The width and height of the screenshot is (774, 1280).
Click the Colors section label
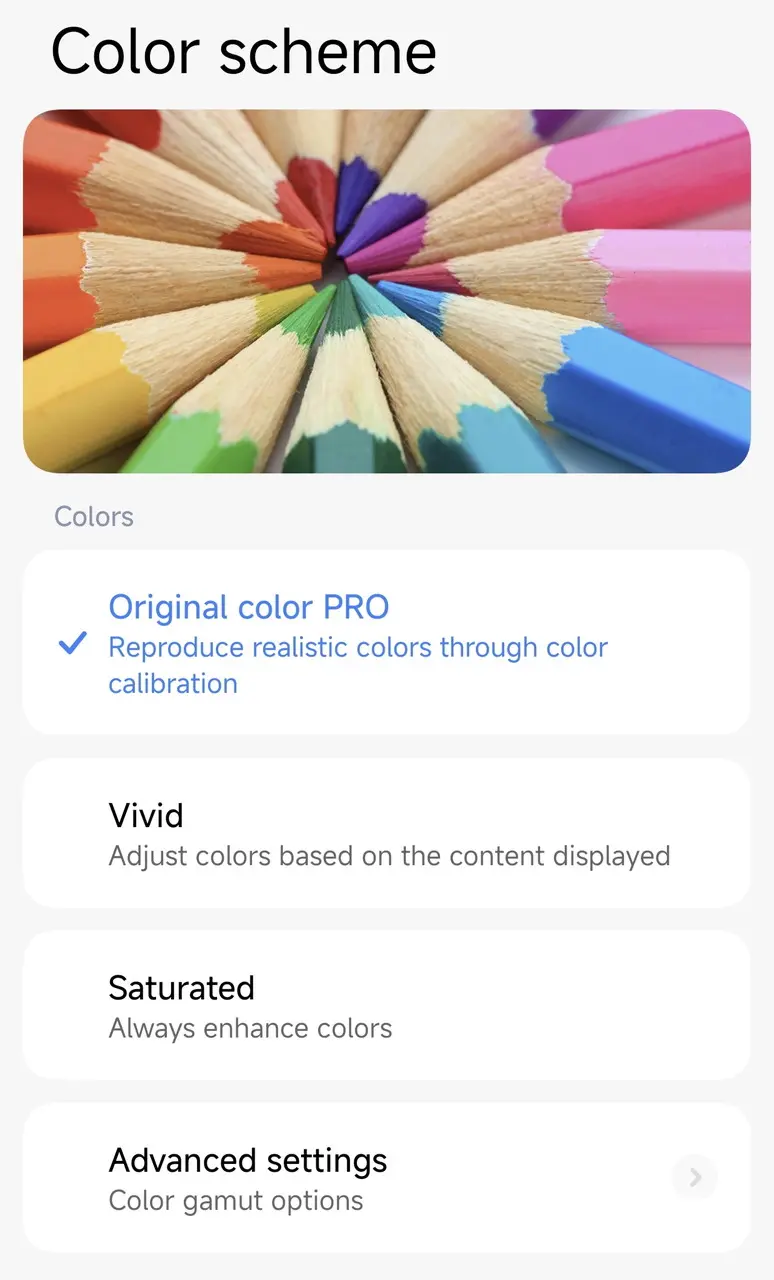(94, 517)
